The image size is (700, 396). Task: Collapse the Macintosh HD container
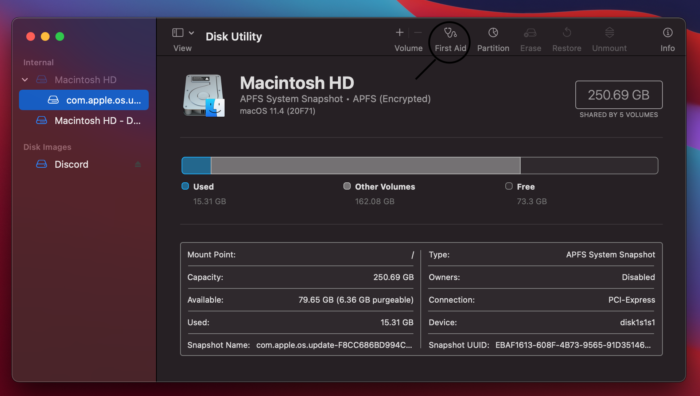tap(25, 80)
